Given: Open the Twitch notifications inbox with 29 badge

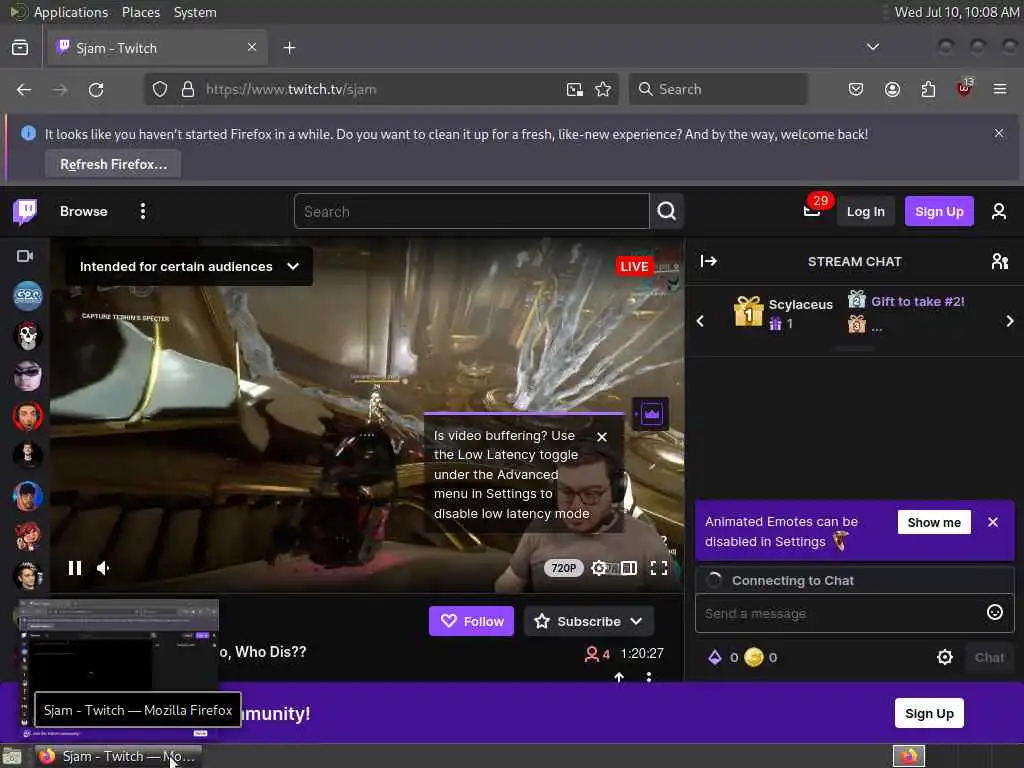Looking at the screenshot, I should [812, 211].
